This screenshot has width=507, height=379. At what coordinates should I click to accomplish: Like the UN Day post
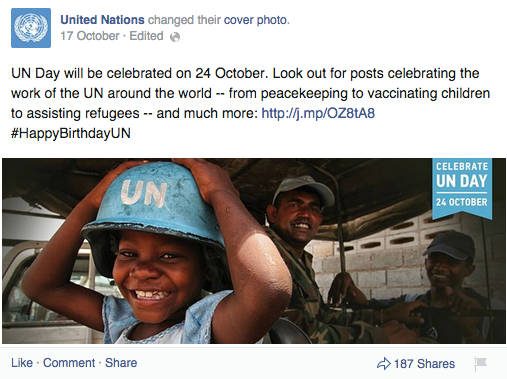(x=22, y=363)
